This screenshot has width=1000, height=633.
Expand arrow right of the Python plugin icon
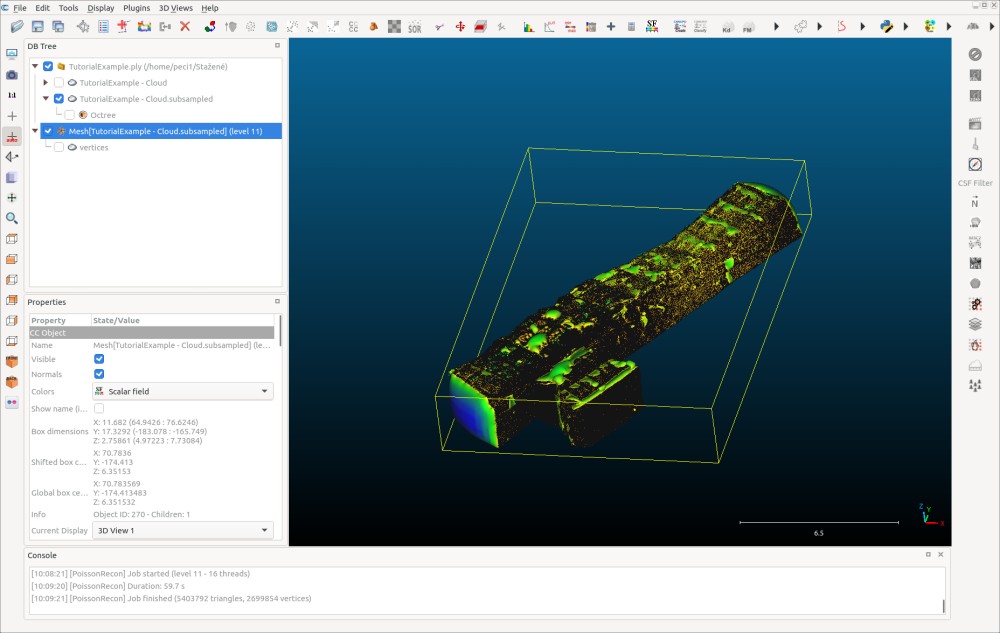point(906,27)
